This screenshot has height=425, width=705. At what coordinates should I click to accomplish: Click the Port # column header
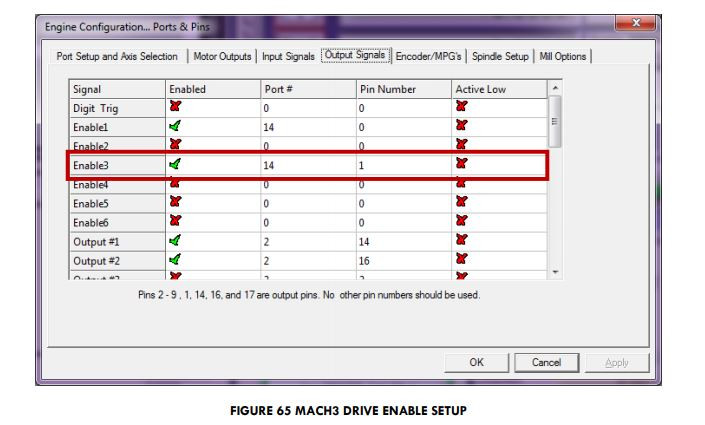(x=308, y=89)
